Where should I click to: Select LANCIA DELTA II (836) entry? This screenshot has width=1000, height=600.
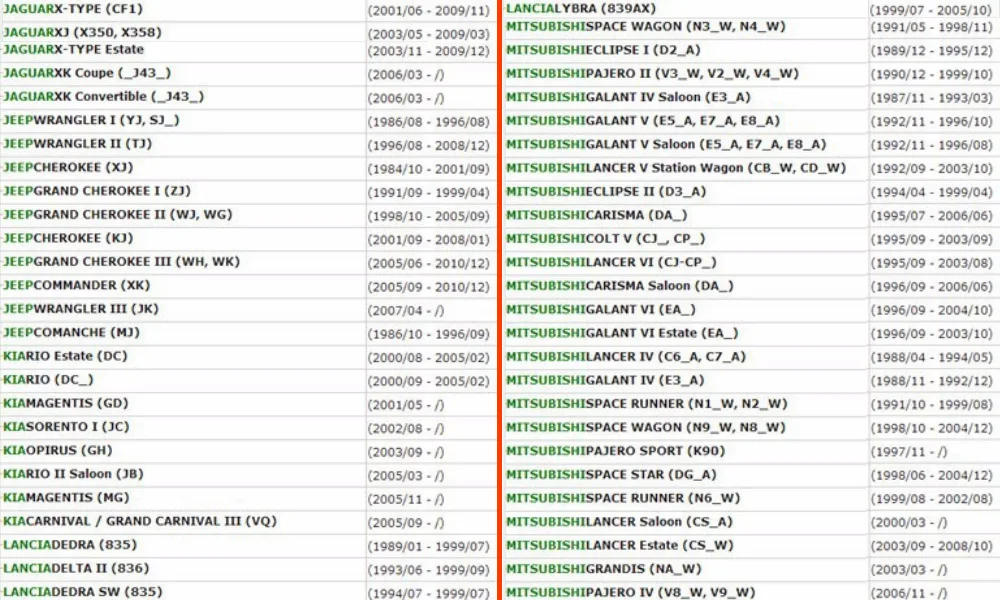click(x=76, y=568)
